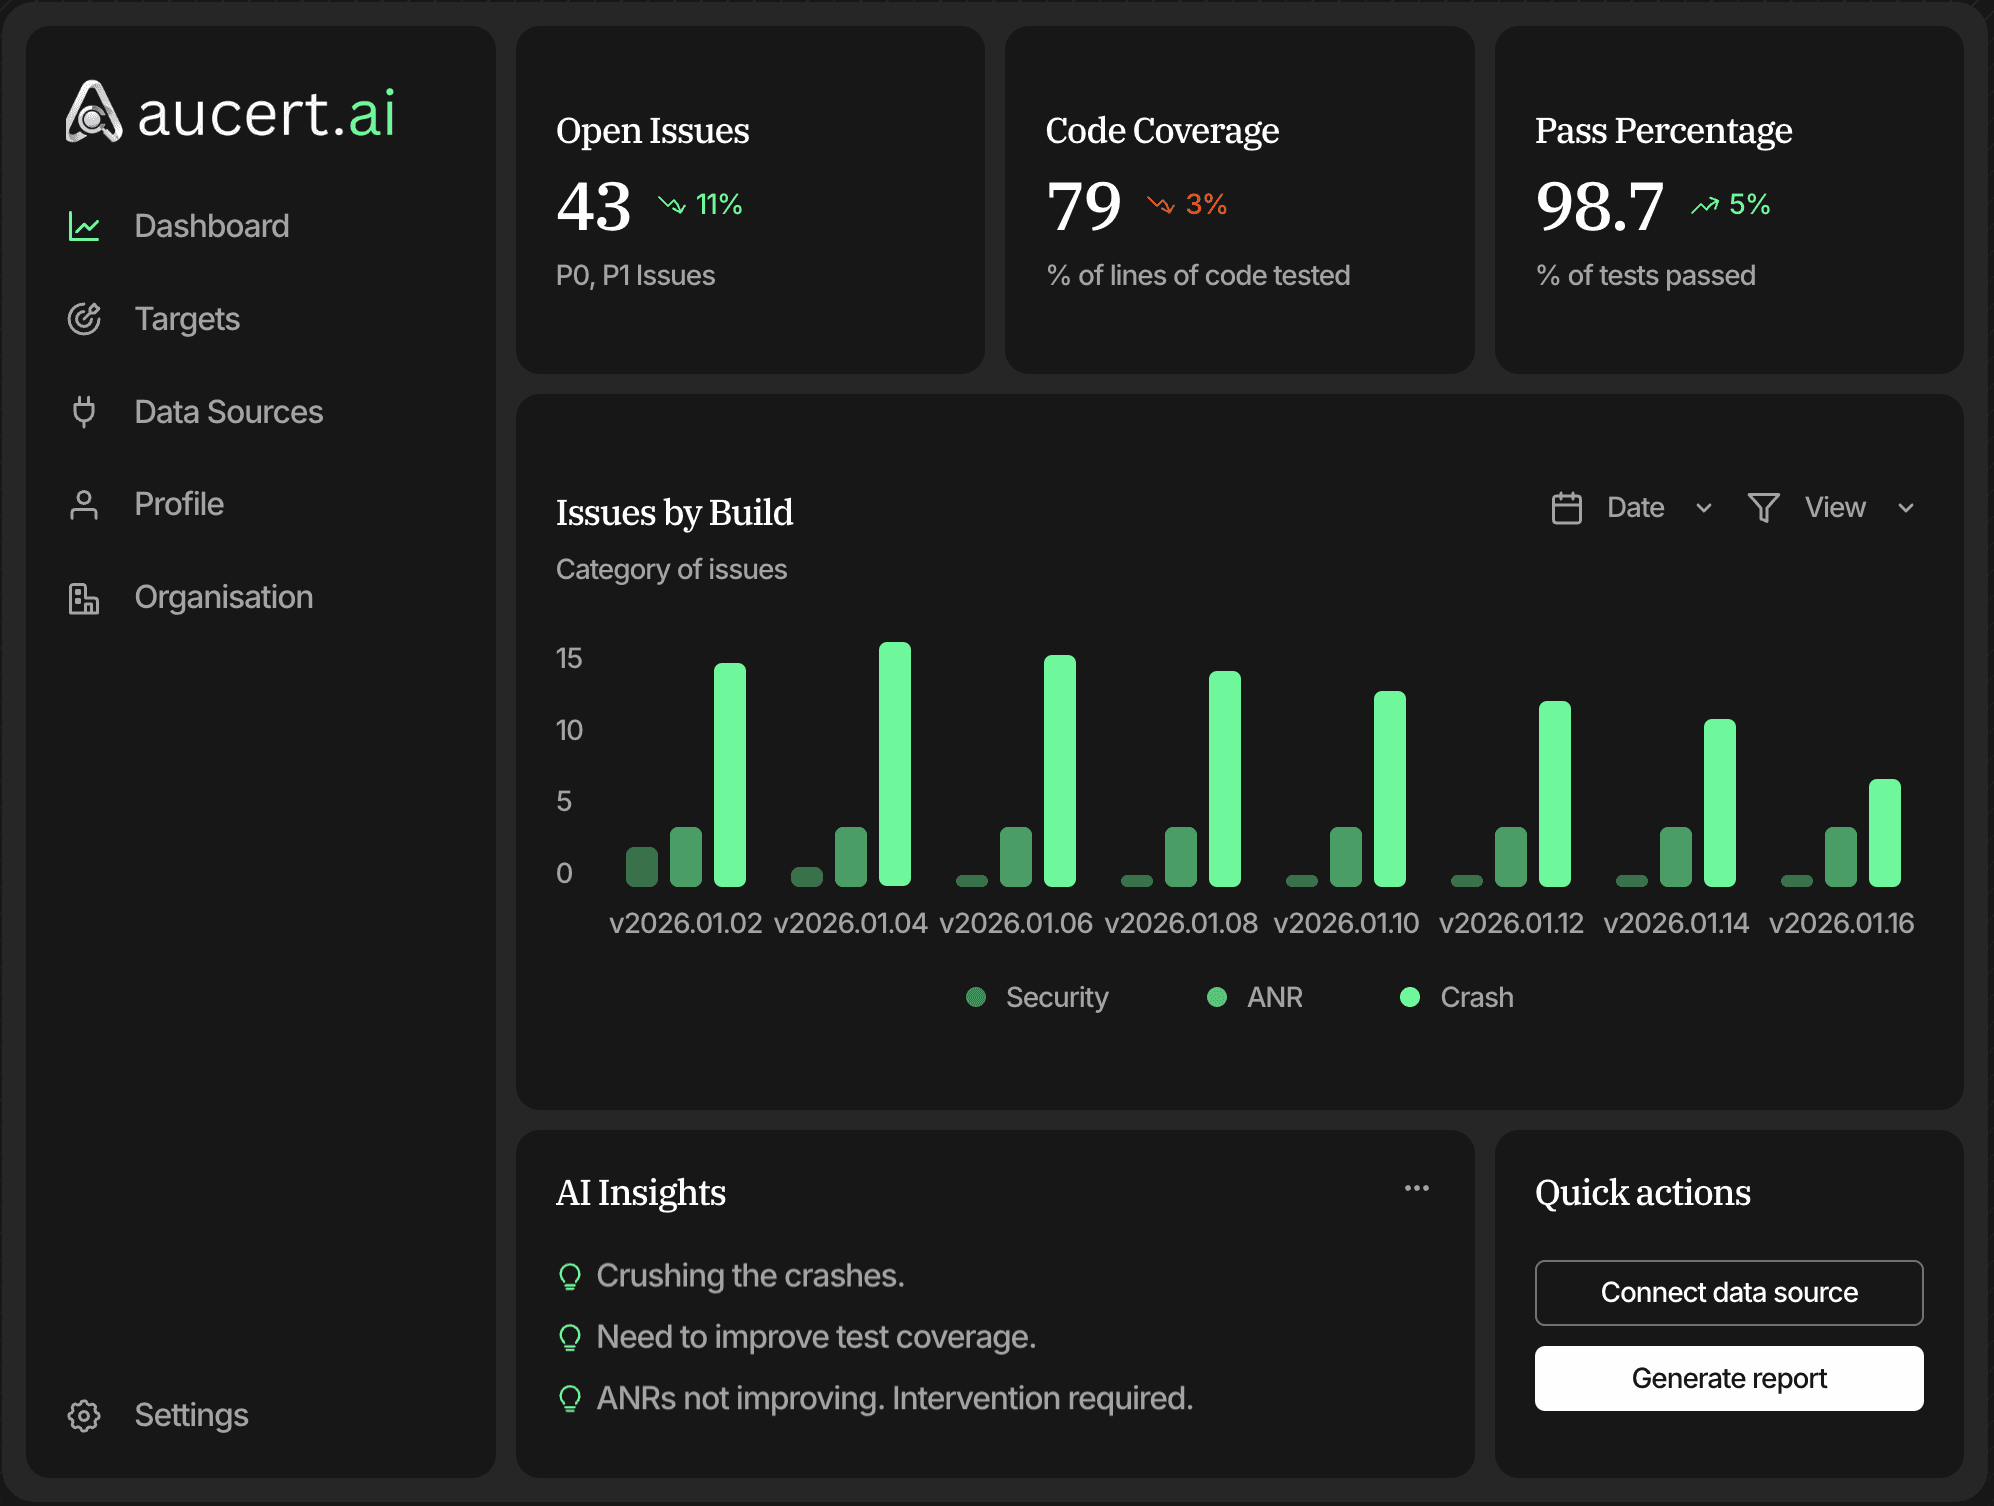Expand the Date dropdown chevron

[x=1704, y=508]
